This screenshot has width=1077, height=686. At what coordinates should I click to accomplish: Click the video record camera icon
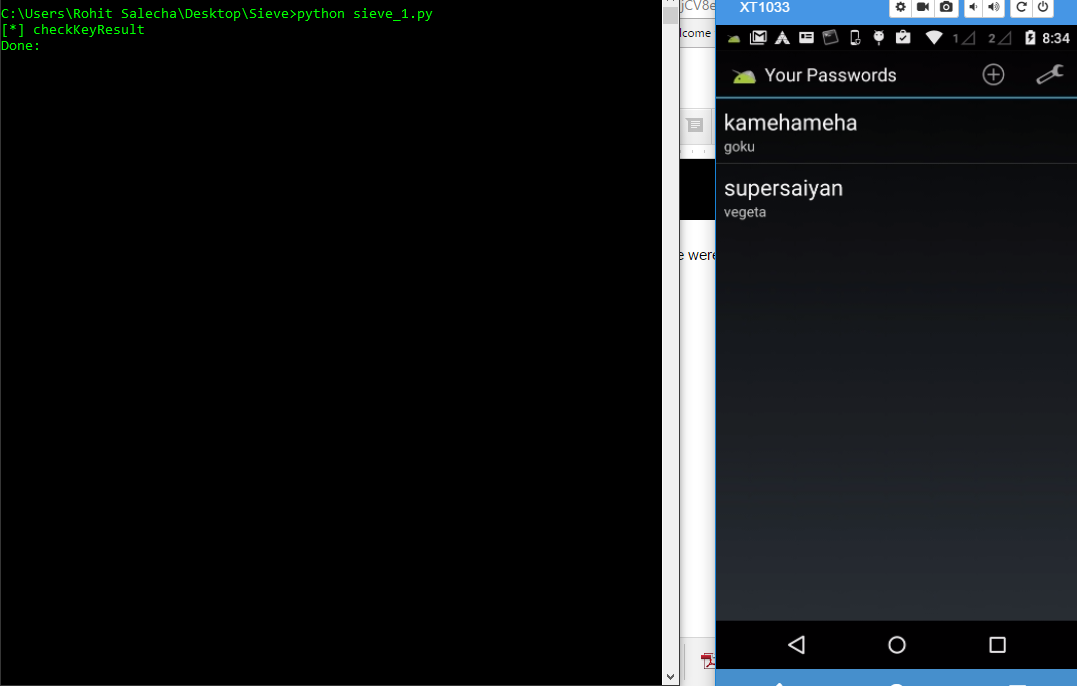[x=923, y=8]
